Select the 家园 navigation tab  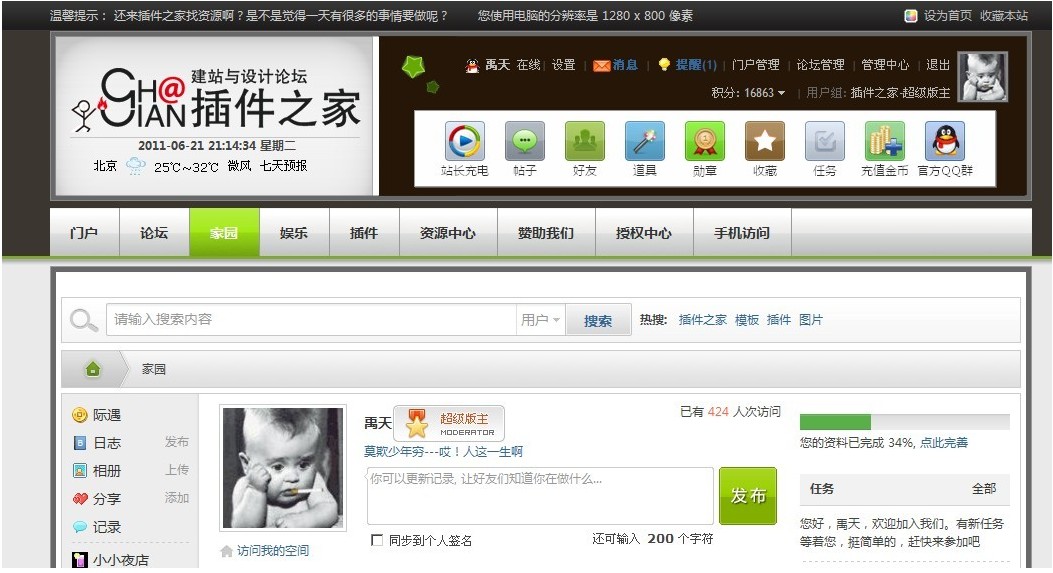pyautogui.click(x=224, y=232)
